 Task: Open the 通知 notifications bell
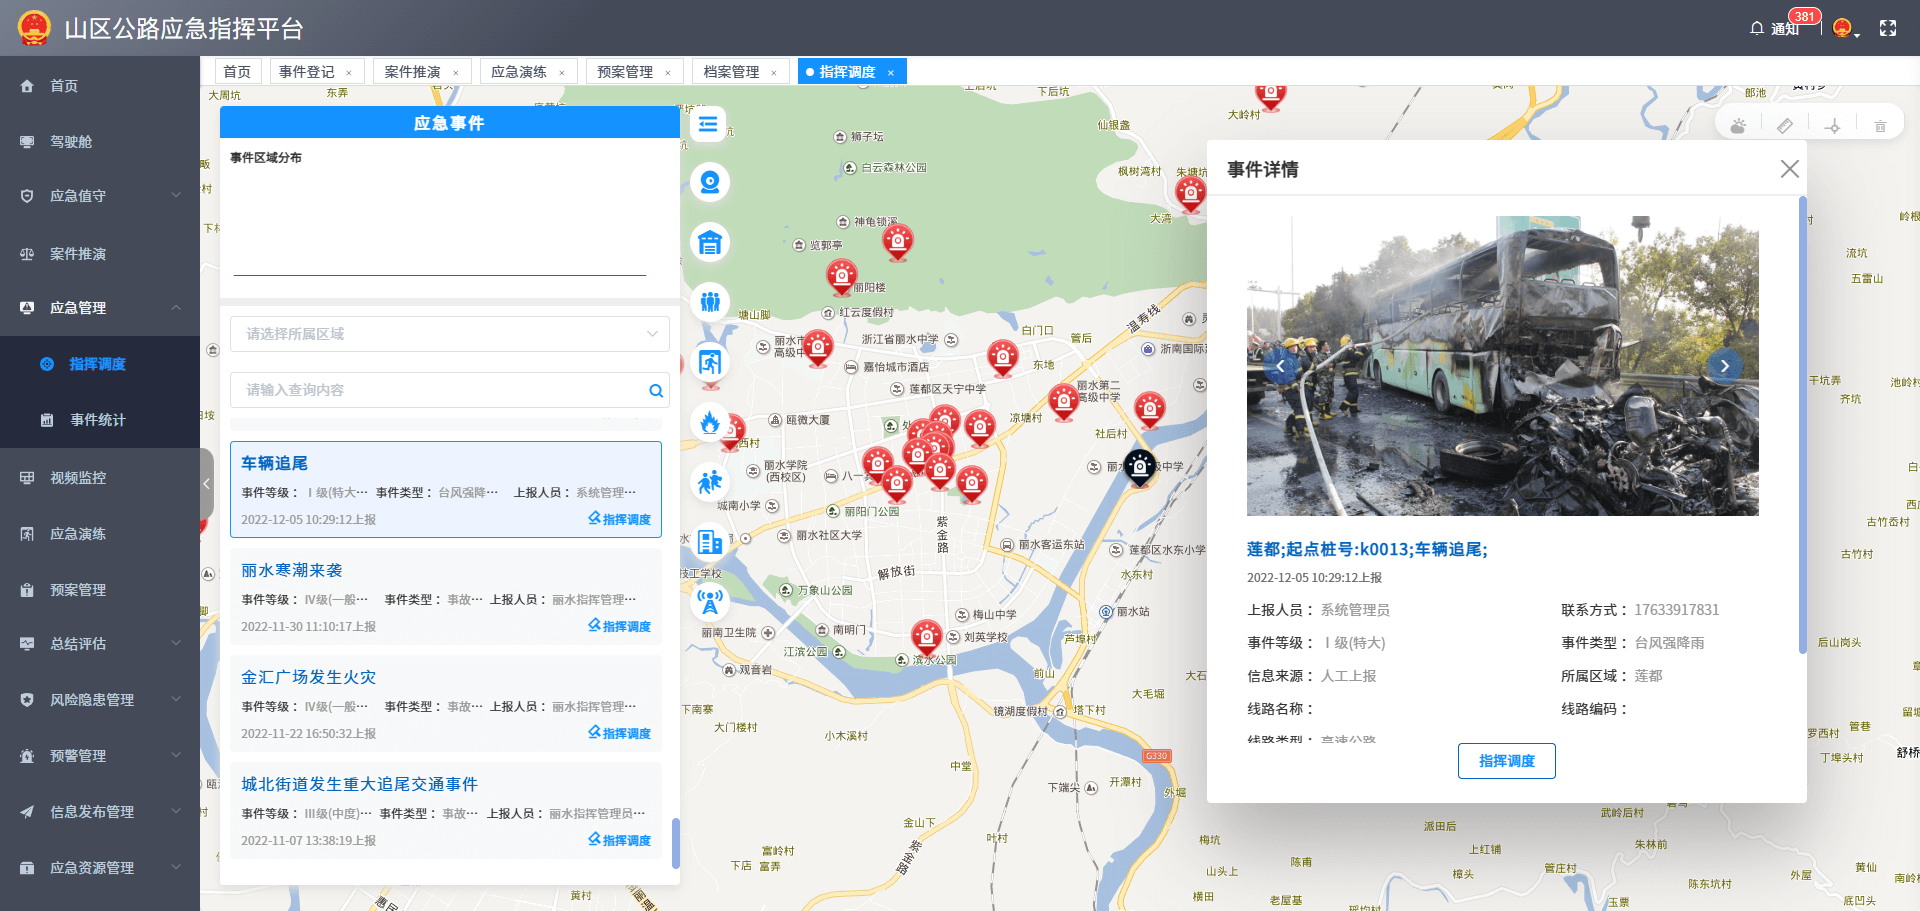tap(1774, 29)
